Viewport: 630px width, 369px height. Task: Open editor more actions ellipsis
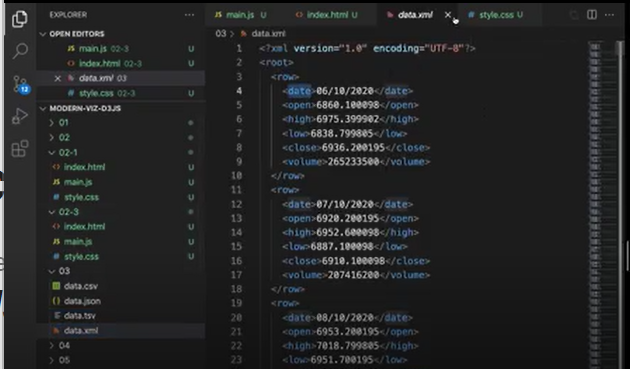pos(609,15)
